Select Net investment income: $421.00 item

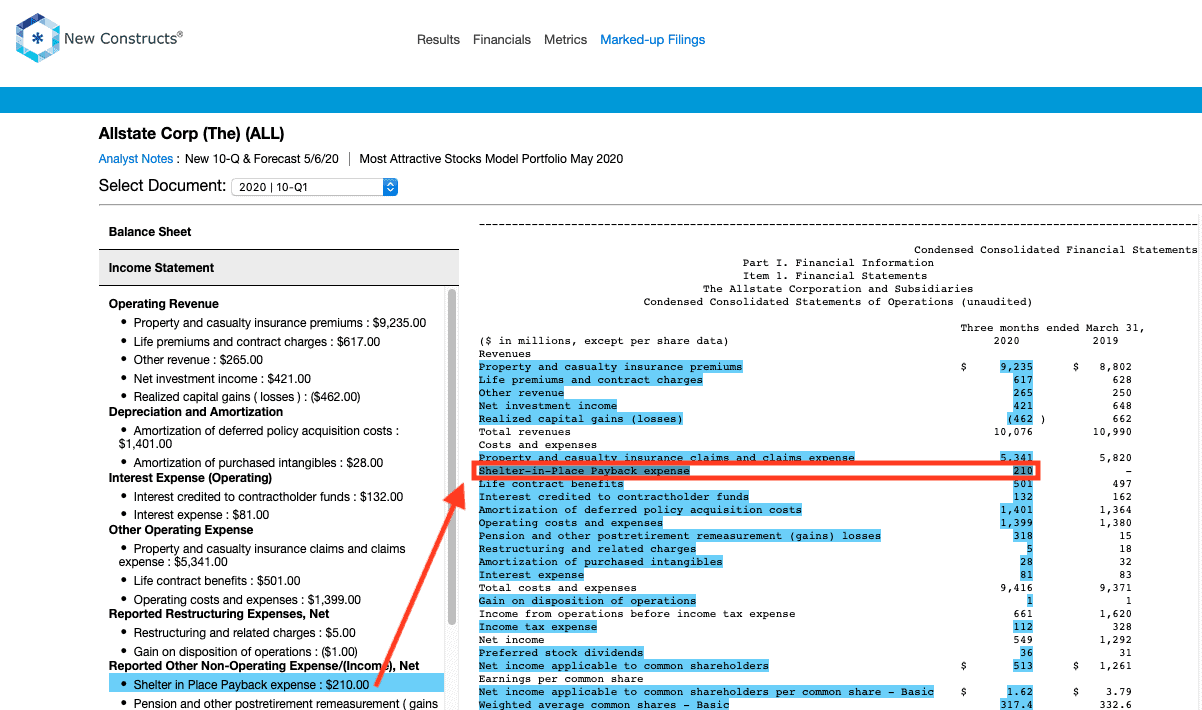point(222,379)
